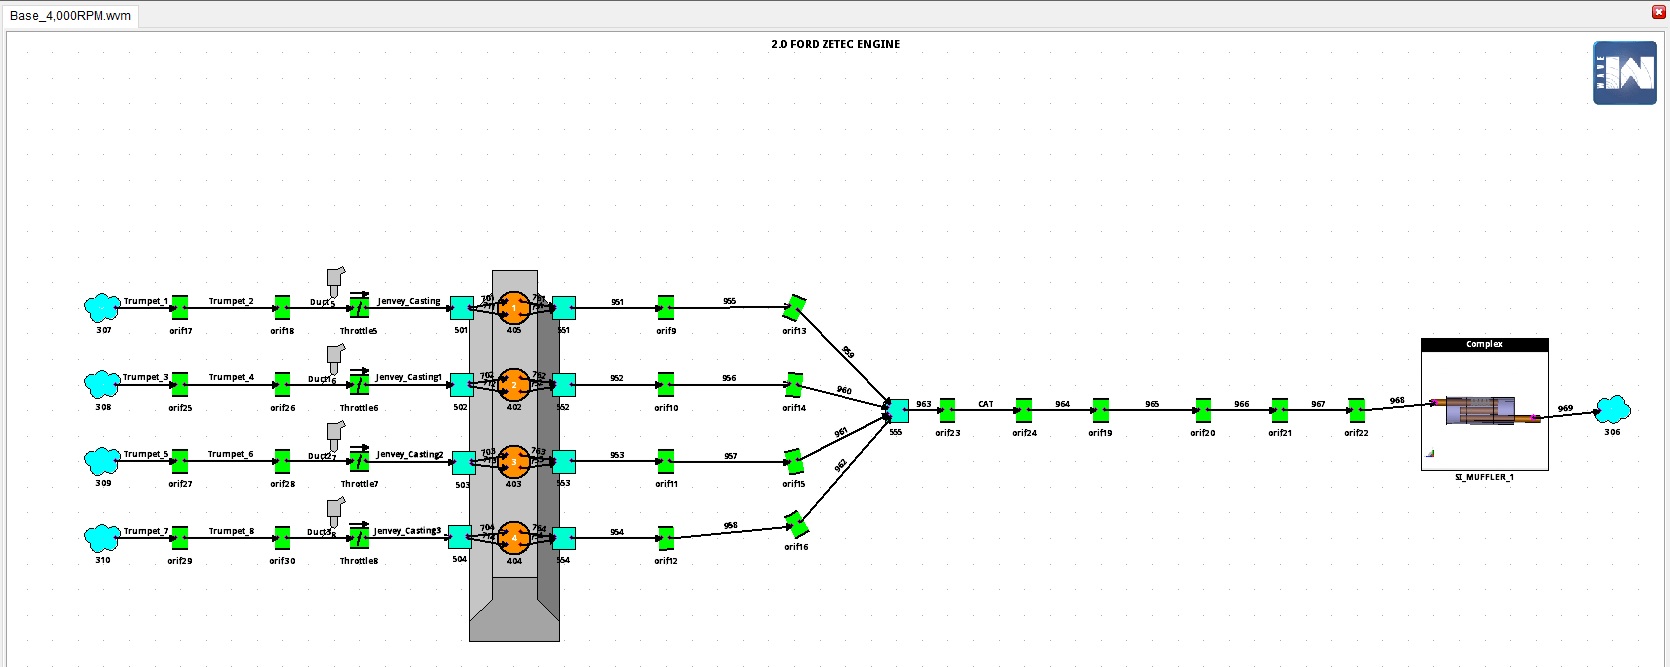Image resolution: width=1670 pixels, height=667 pixels.
Task: Click exhaust ambient cloud 306
Action: click(x=1612, y=409)
